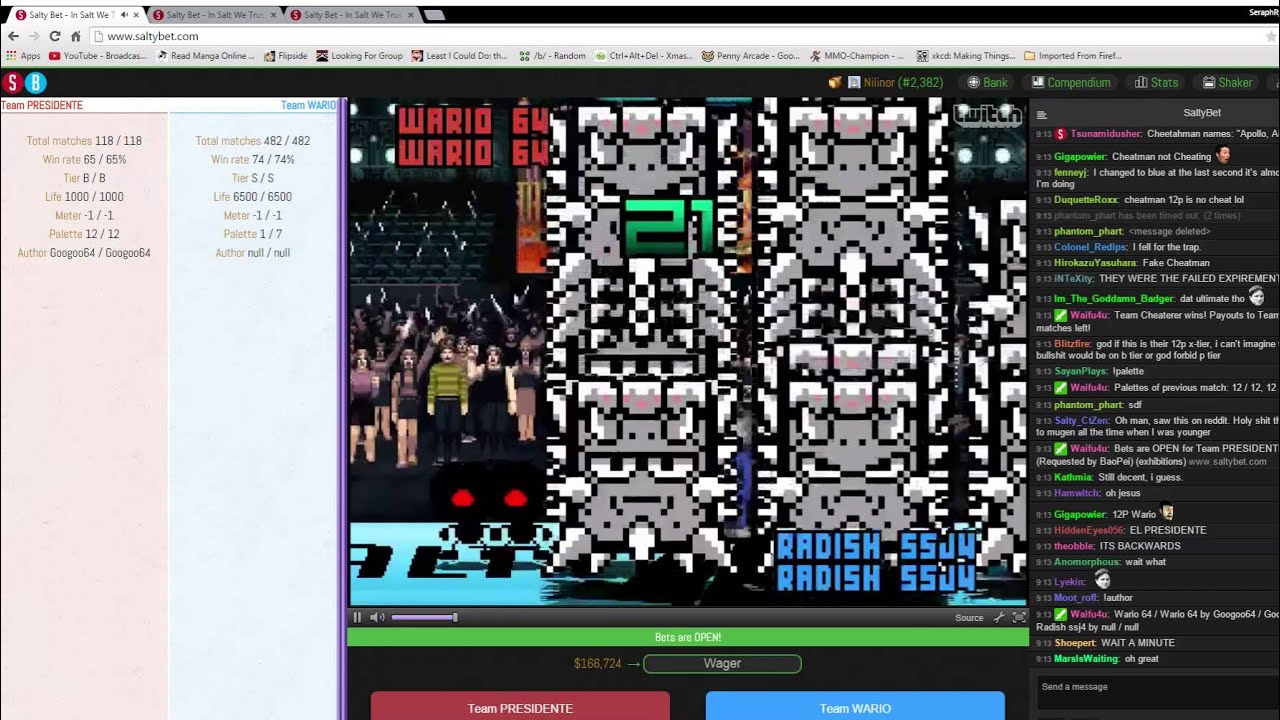1280x720 pixels.
Task: Open a new browser tab
Action: tap(434, 15)
